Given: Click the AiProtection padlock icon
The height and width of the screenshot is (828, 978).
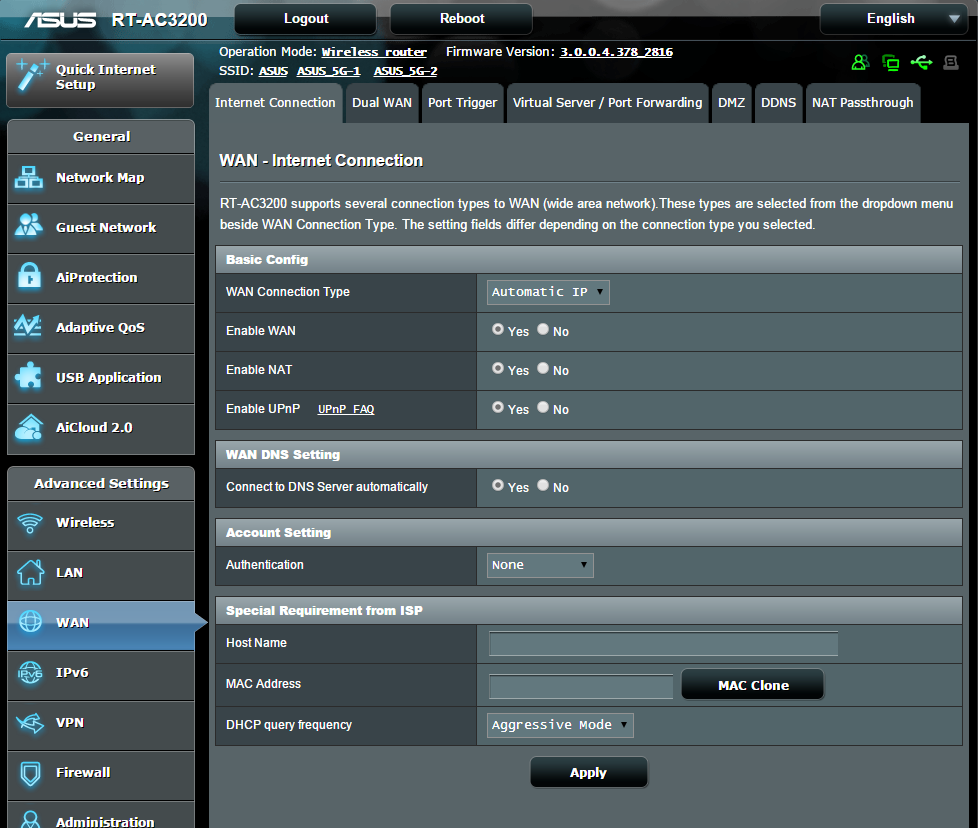Looking at the screenshot, I should [x=29, y=276].
